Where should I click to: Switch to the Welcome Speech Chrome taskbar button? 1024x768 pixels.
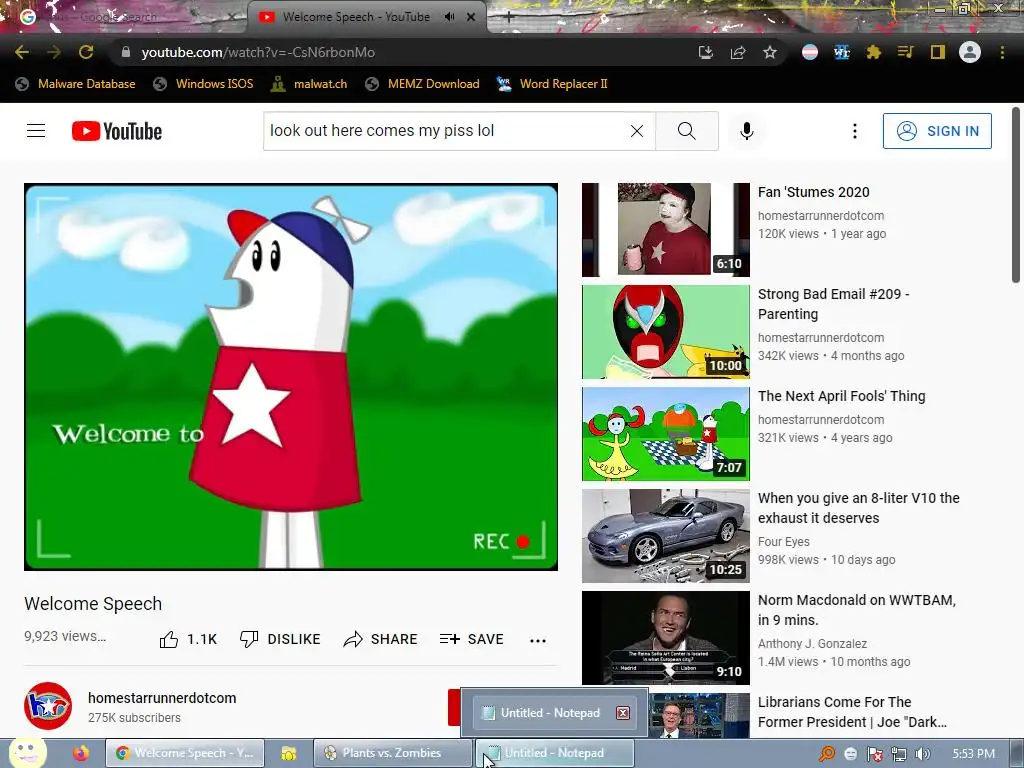point(185,753)
